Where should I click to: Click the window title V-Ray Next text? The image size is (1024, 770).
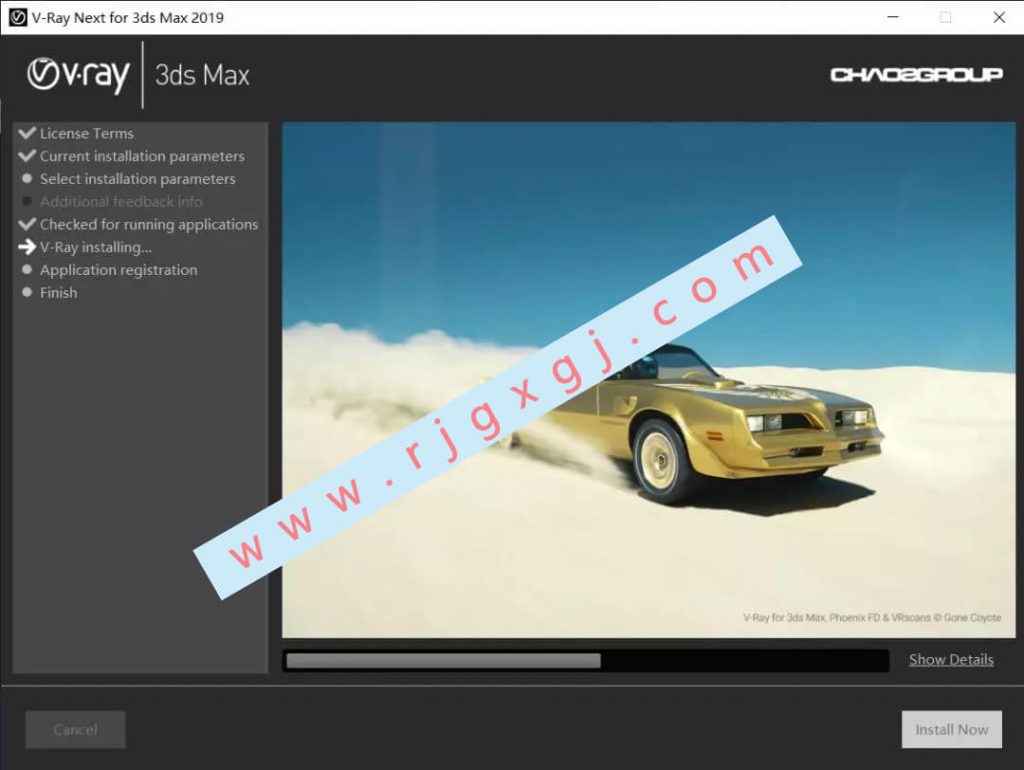click(127, 18)
